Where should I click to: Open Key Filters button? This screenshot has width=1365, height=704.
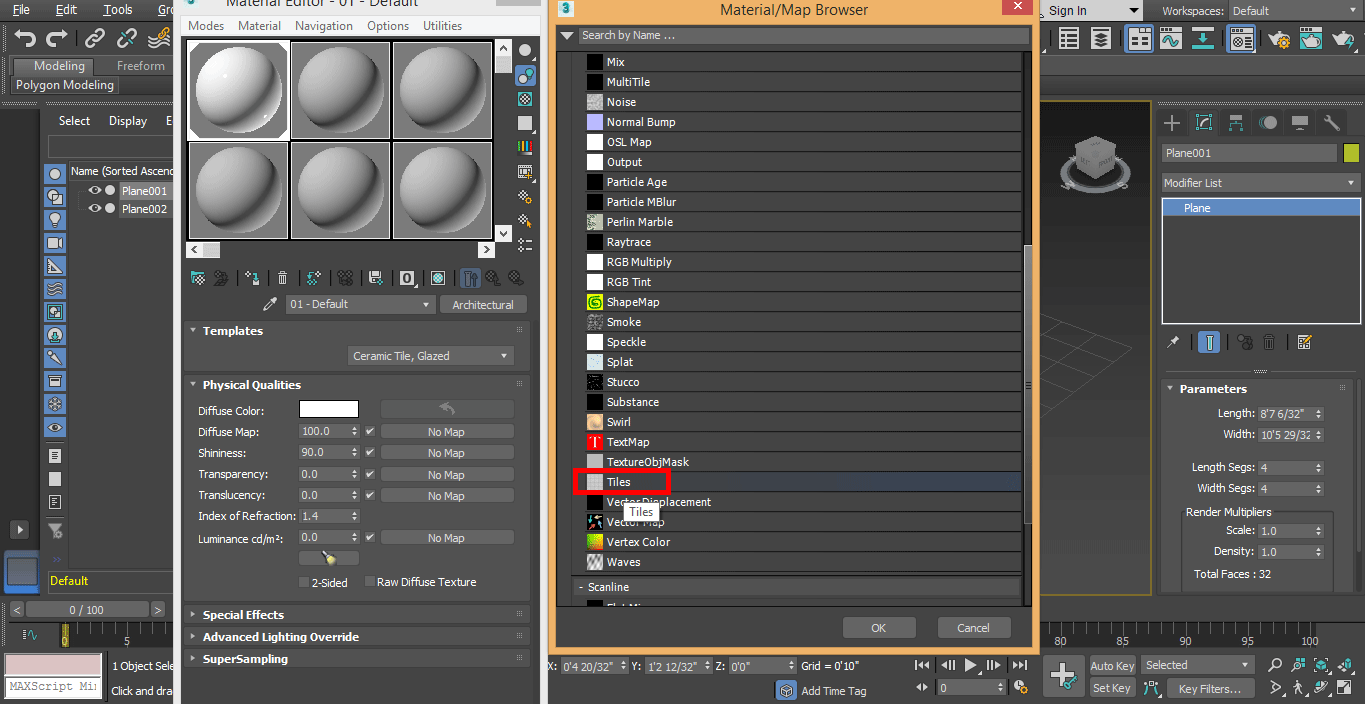pyautogui.click(x=1210, y=688)
